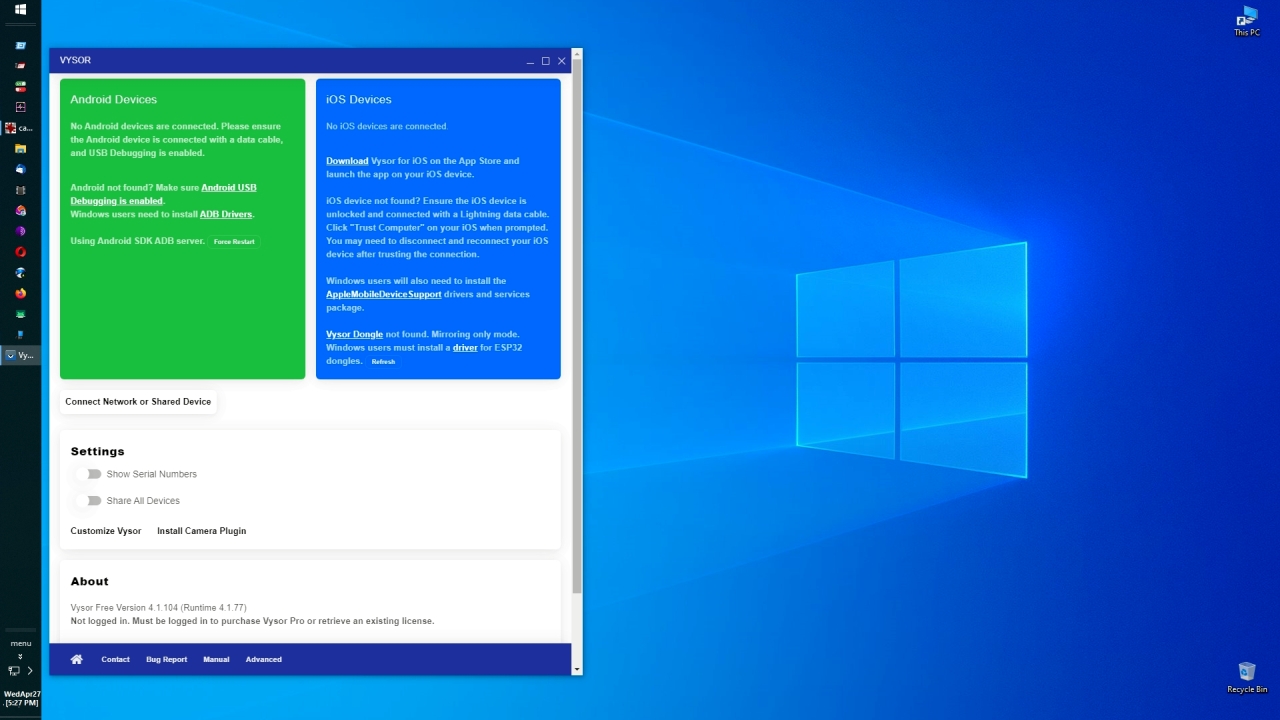Maximize the Vysor window
Screen dimensions: 1280x720
click(546, 61)
